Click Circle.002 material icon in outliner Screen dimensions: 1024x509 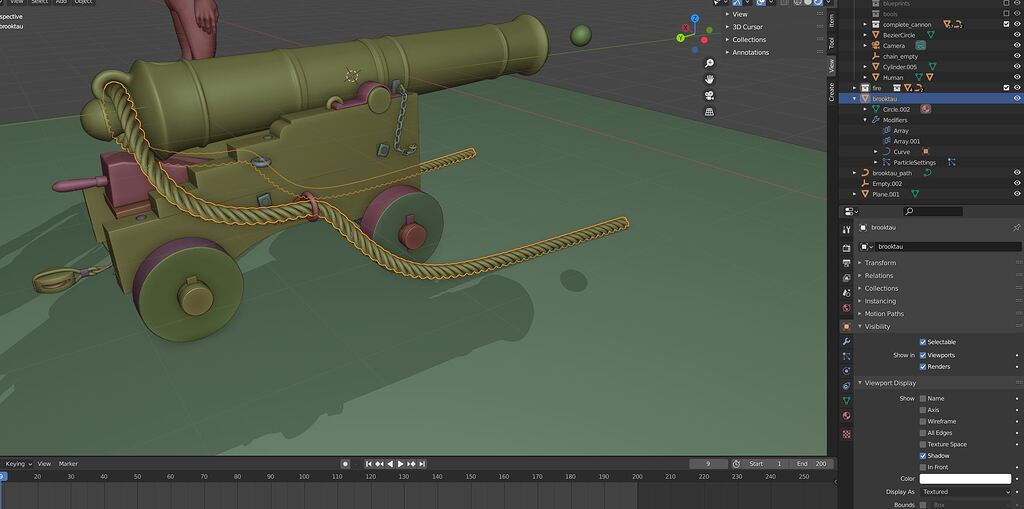(925, 109)
